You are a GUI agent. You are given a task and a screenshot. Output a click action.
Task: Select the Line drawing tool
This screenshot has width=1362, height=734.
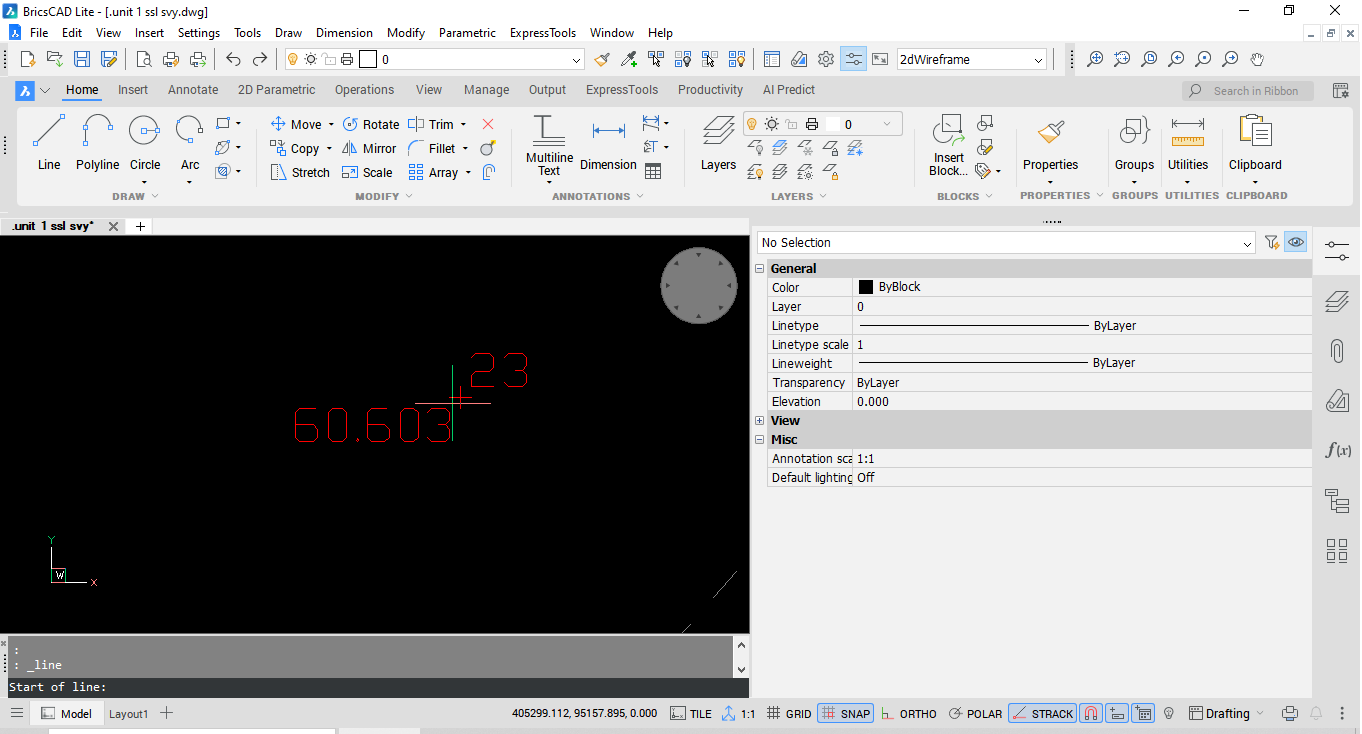coord(49,143)
